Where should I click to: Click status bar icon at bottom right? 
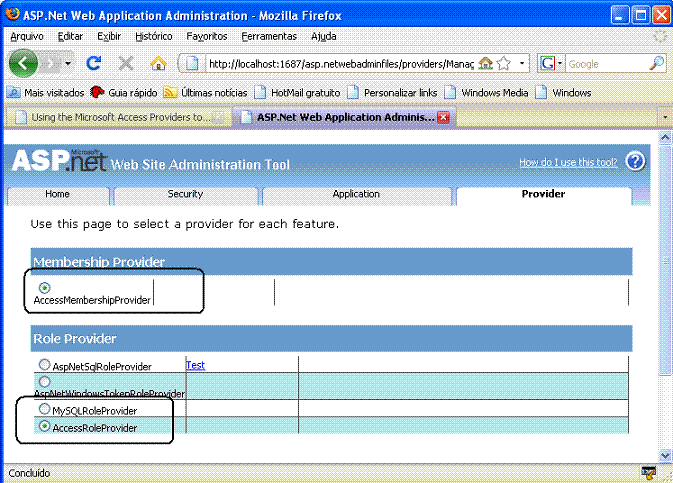[x=649, y=473]
